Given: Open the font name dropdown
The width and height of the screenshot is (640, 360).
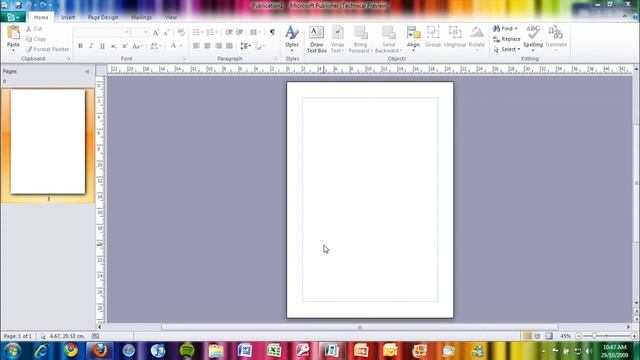Looking at the screenshot, I should 127,32.
